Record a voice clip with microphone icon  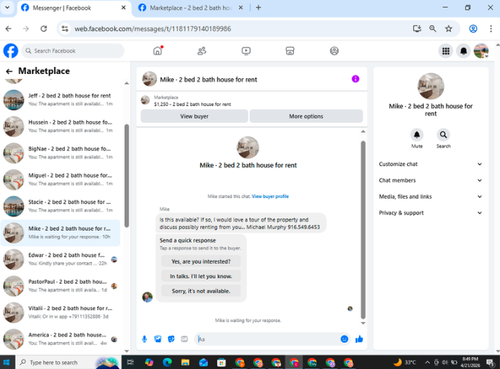pyautogui.click(x=144, y=339)
